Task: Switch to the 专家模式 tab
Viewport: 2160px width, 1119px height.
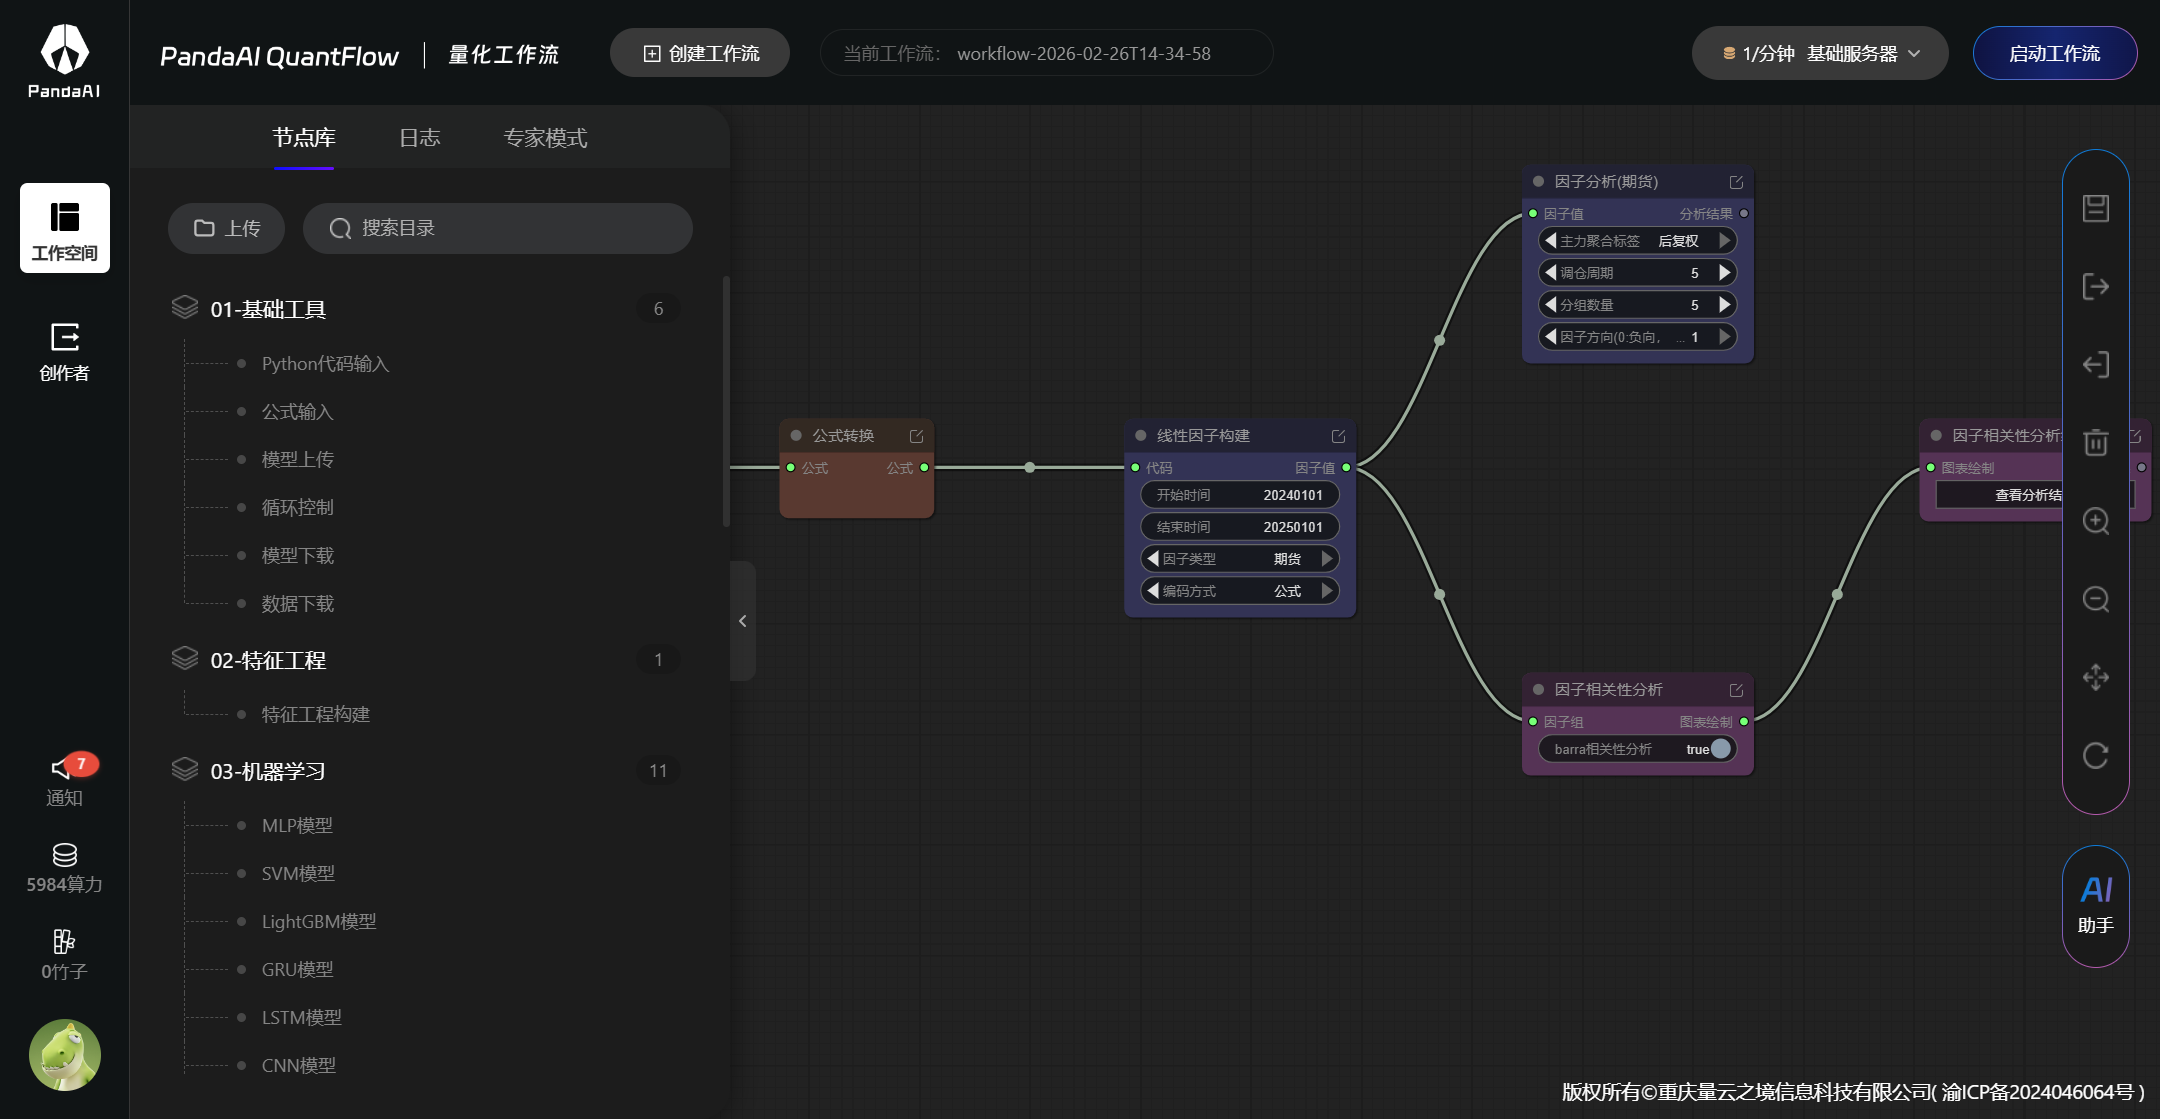Action: (x=545, y=138)
